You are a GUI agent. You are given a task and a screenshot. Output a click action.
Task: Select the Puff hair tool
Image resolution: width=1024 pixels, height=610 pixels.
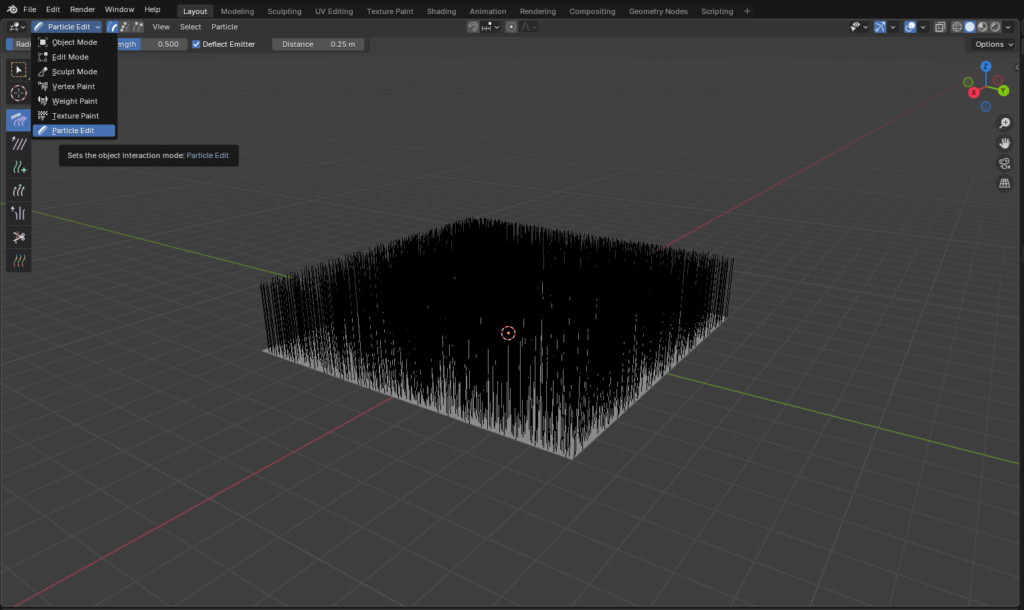tap(18, 214)
